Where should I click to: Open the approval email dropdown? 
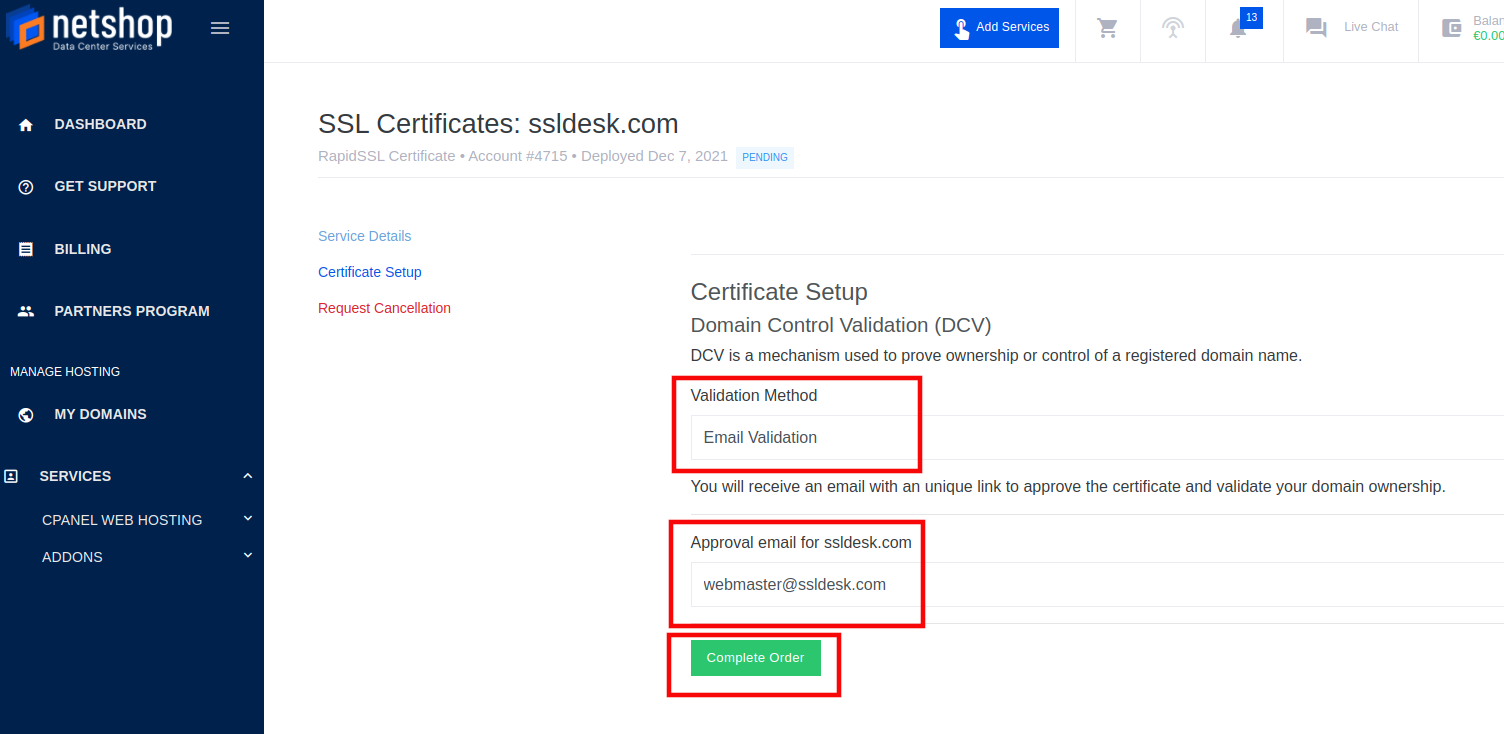(1097, 585)
